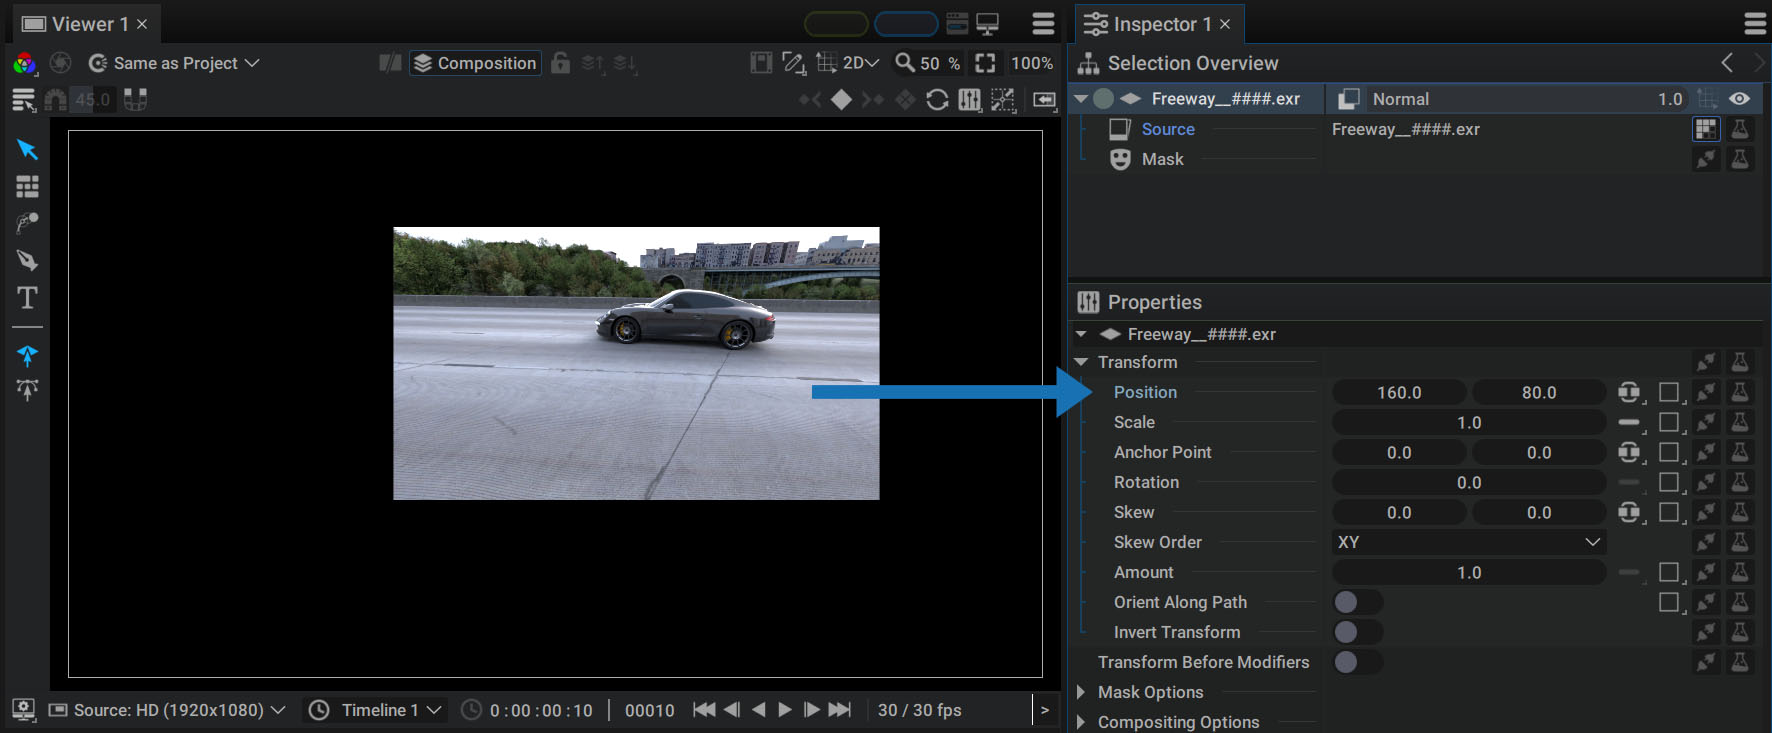Click the Position X value 160.0
This screenshot has width=1772, height=733.
pyautogui.click(x=1399, y=393)
